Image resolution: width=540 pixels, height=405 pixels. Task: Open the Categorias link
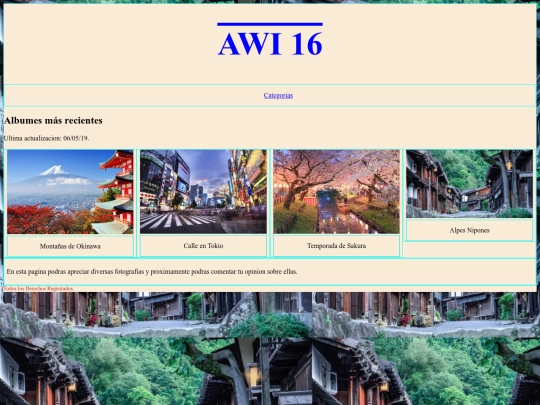pyautogui.click(x=278, y=95)
